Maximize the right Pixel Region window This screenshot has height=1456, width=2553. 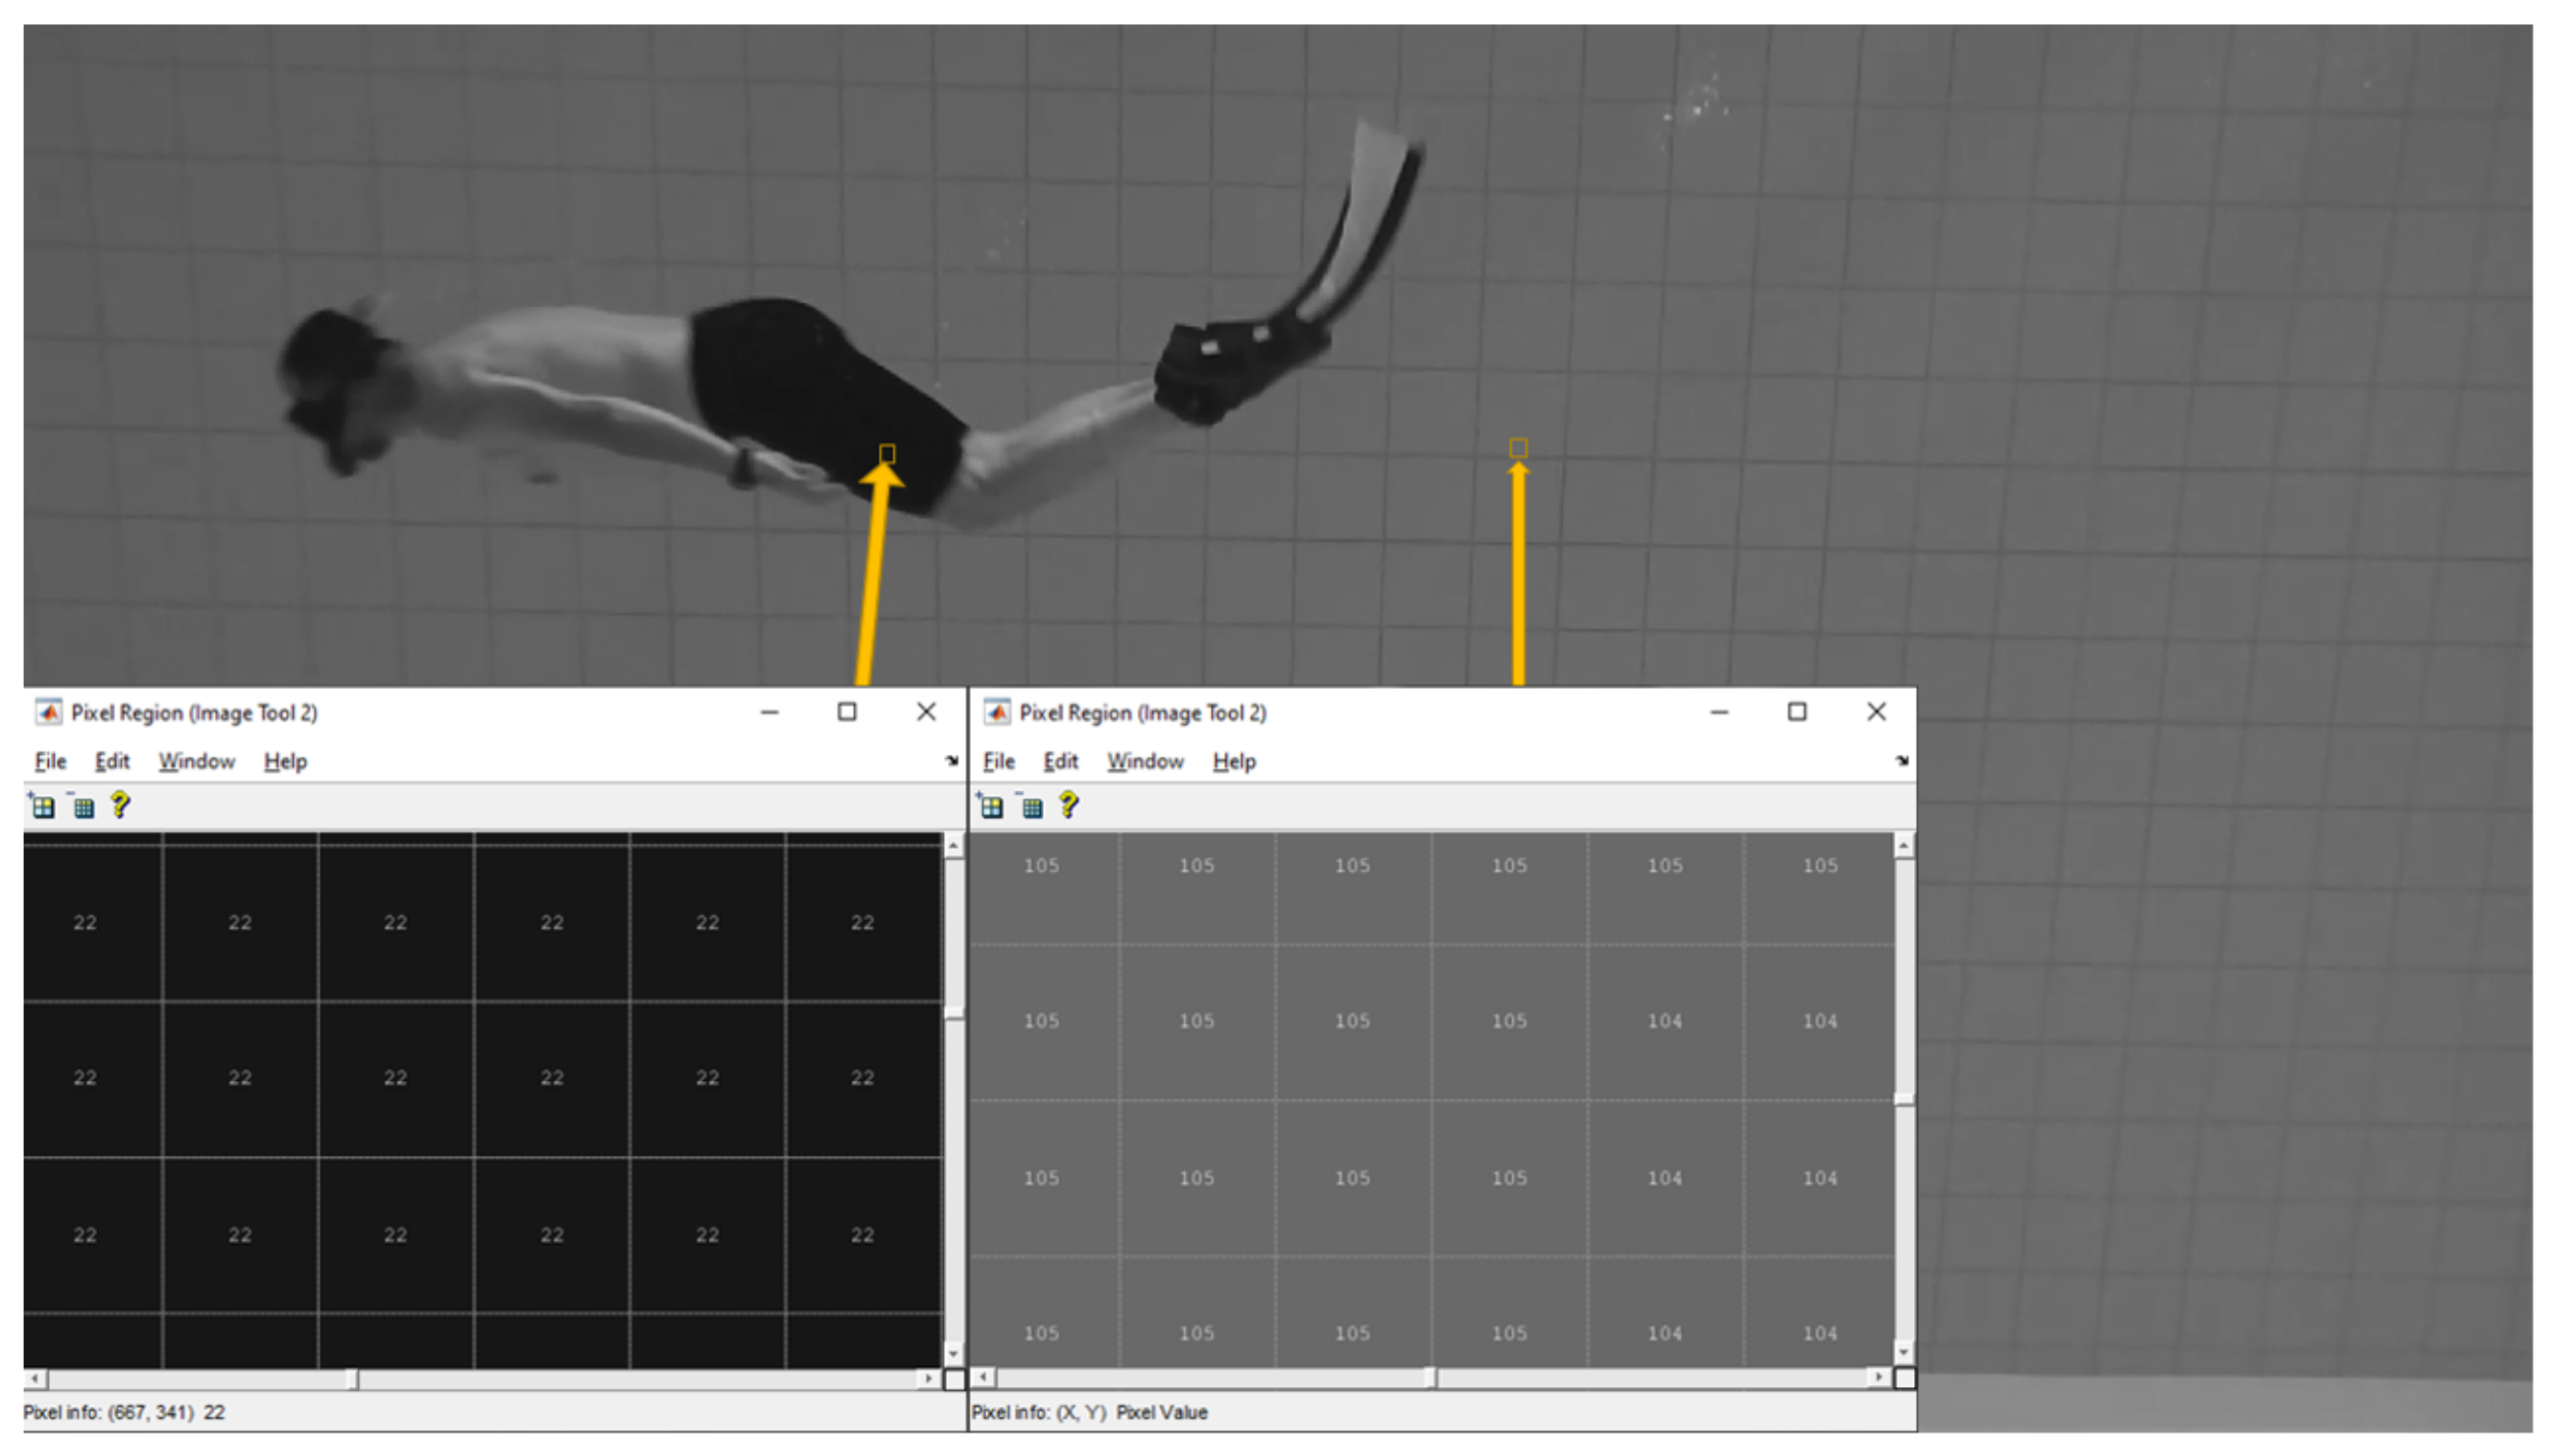tap(1796, 712)
